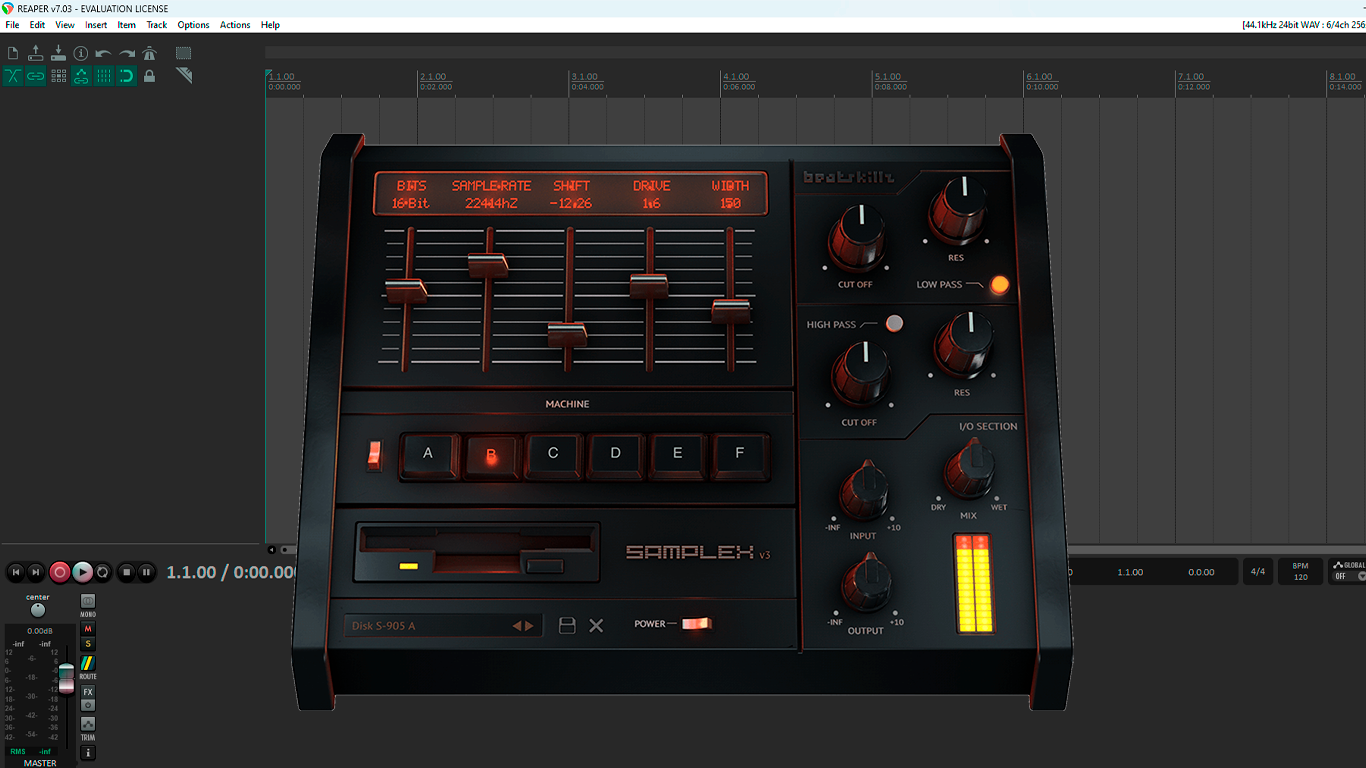This screenshot has height=768, width=1366.
Task: Select machine D in SampleX
Action: [615, 454]
